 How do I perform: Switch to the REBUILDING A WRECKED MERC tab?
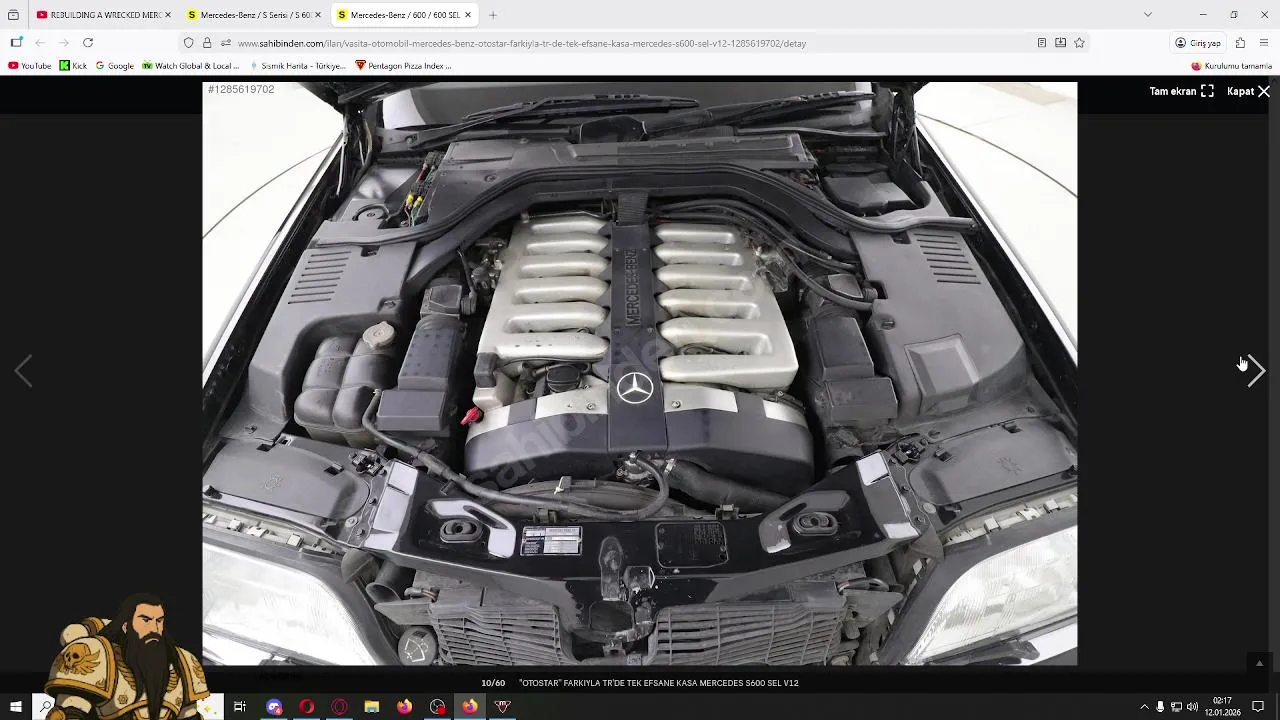click(104, 15)
